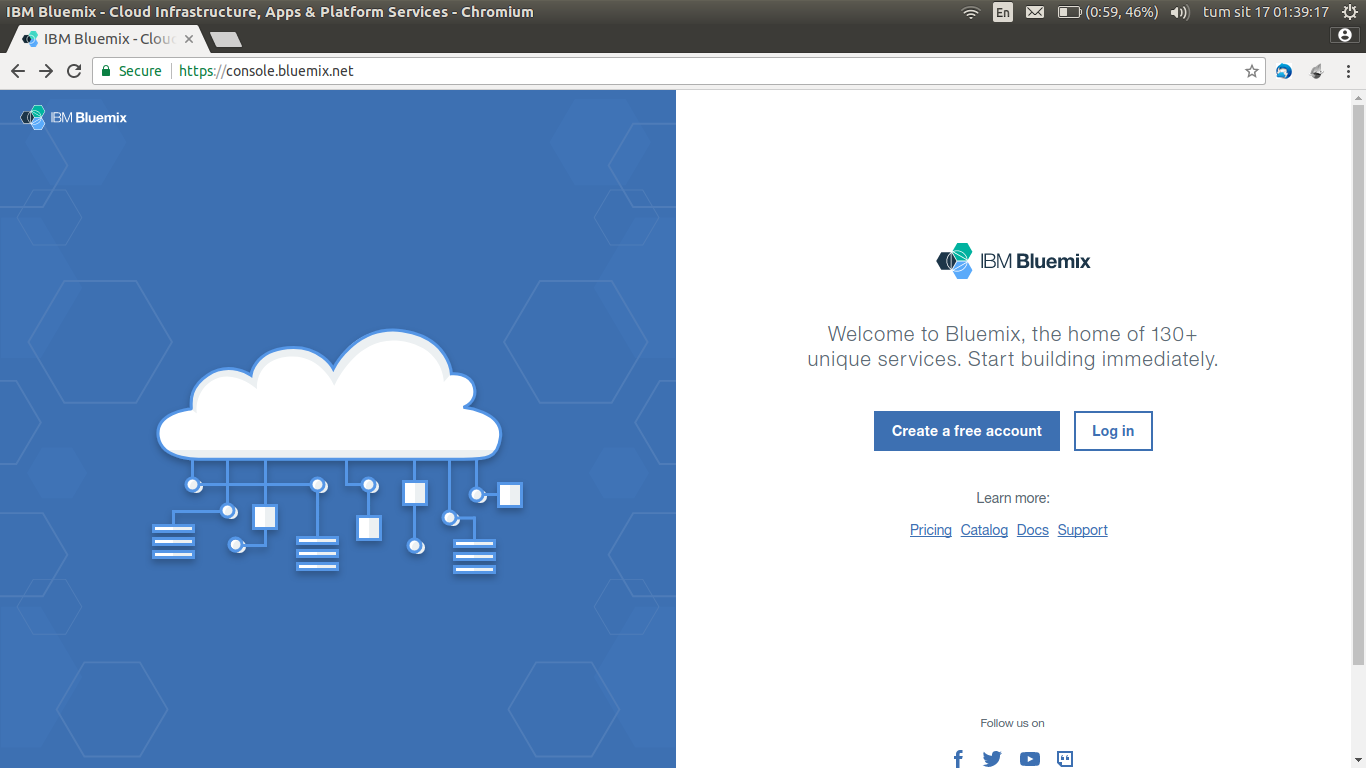This screenshot has width=1366, height=768.
Task: Open the Bluemix Twitch channel icon
Action: coord(1065,759)
